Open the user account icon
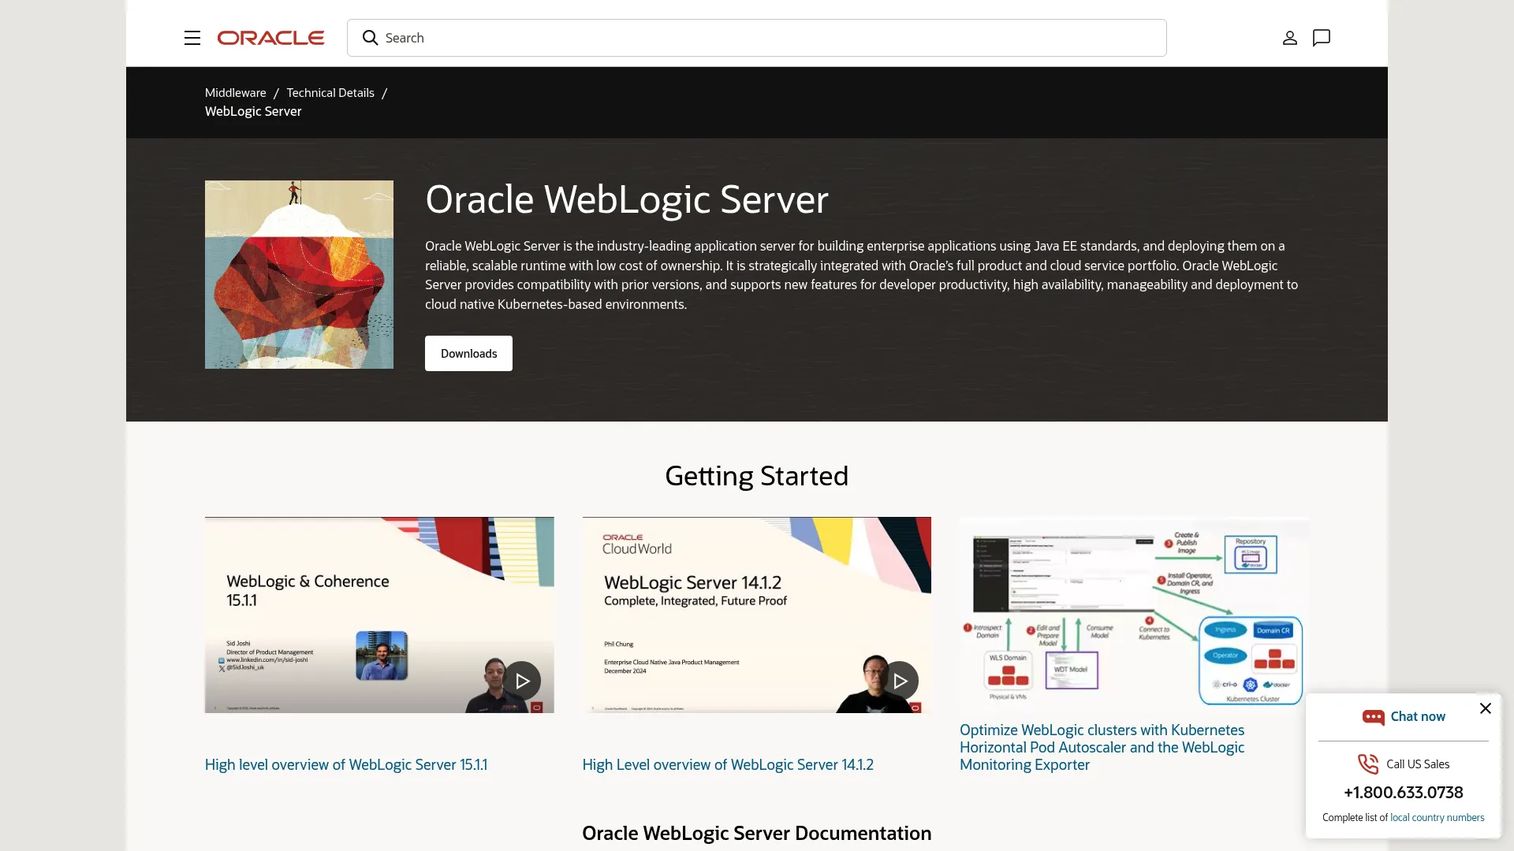Viewport: 1514px width, 851px height. pos(1290,38)
